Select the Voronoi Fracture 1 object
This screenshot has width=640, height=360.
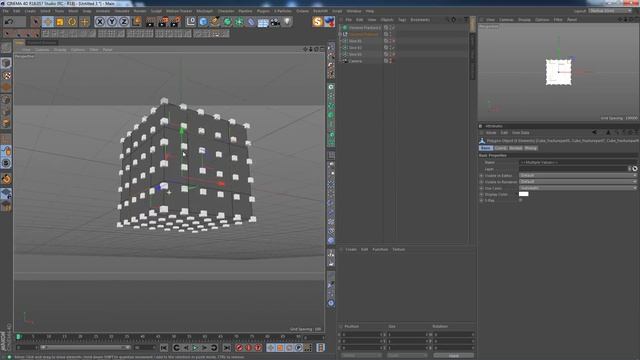pyautogui.click(x=365, y=28)
